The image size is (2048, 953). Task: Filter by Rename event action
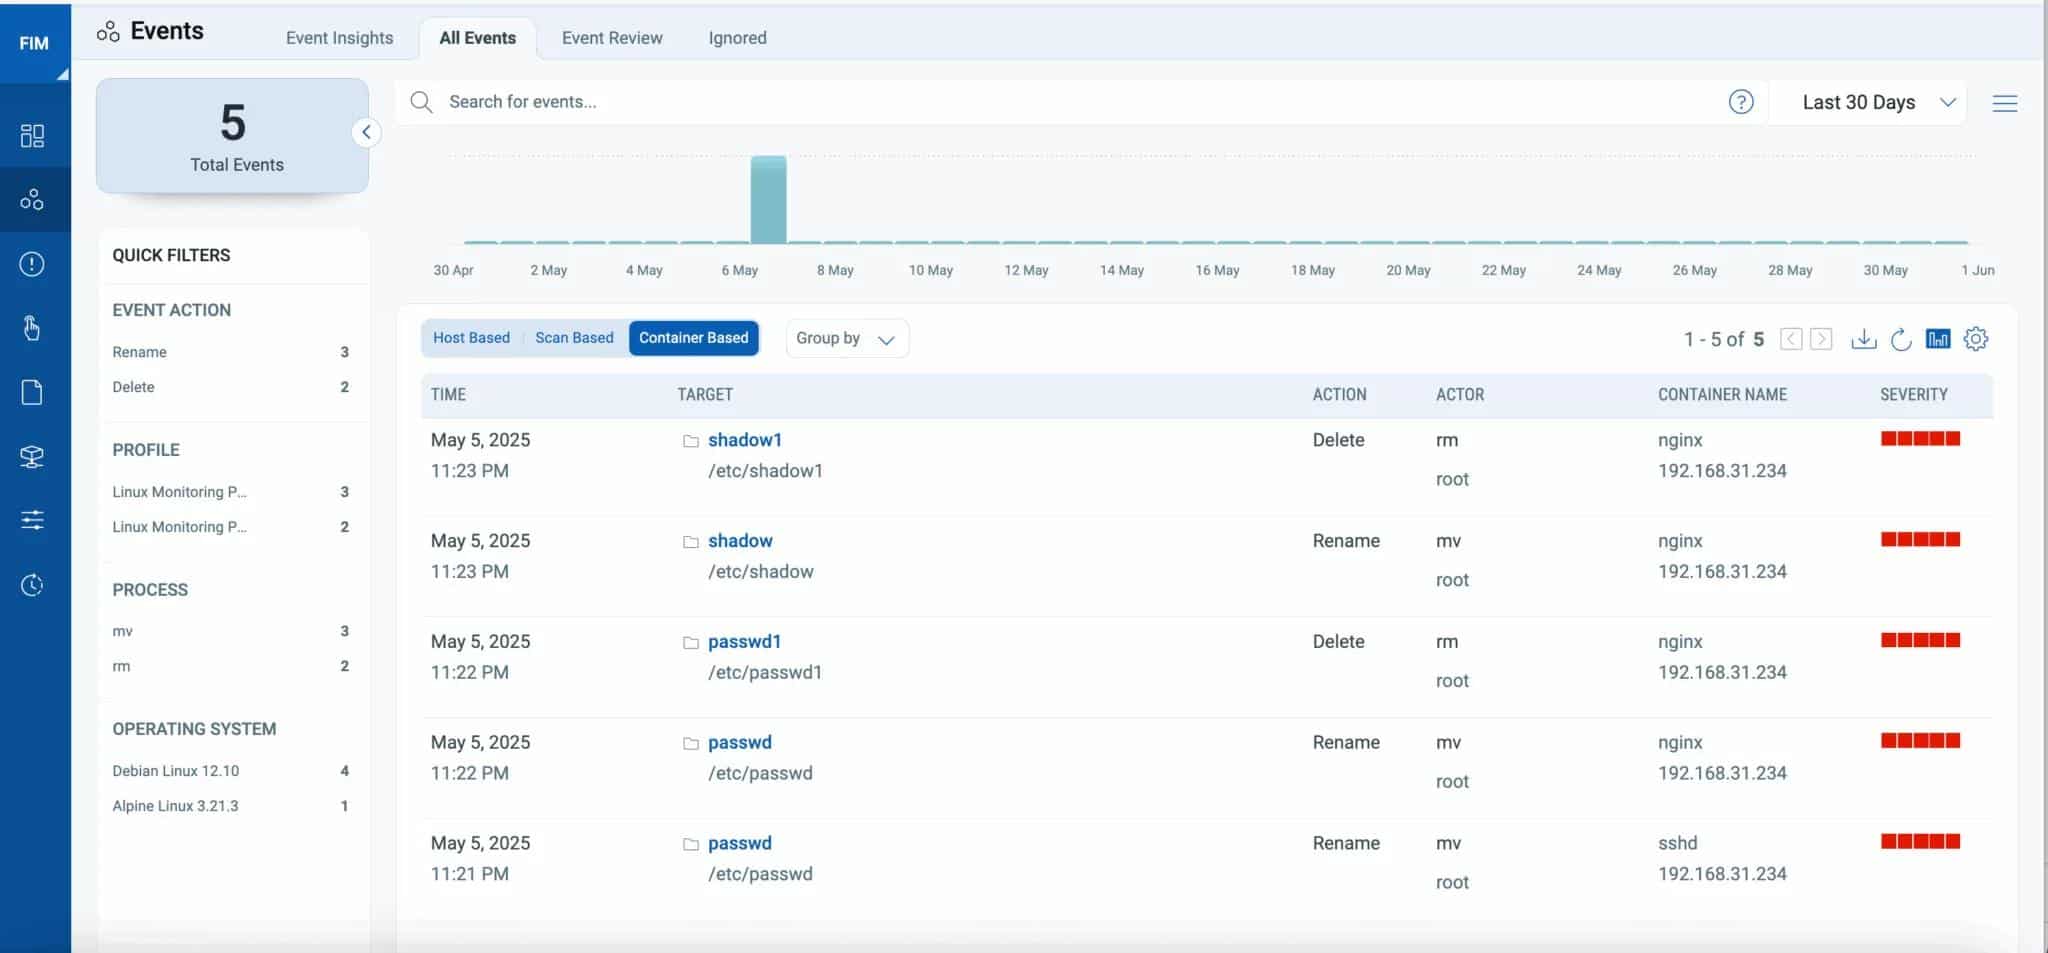click(140, 352)
